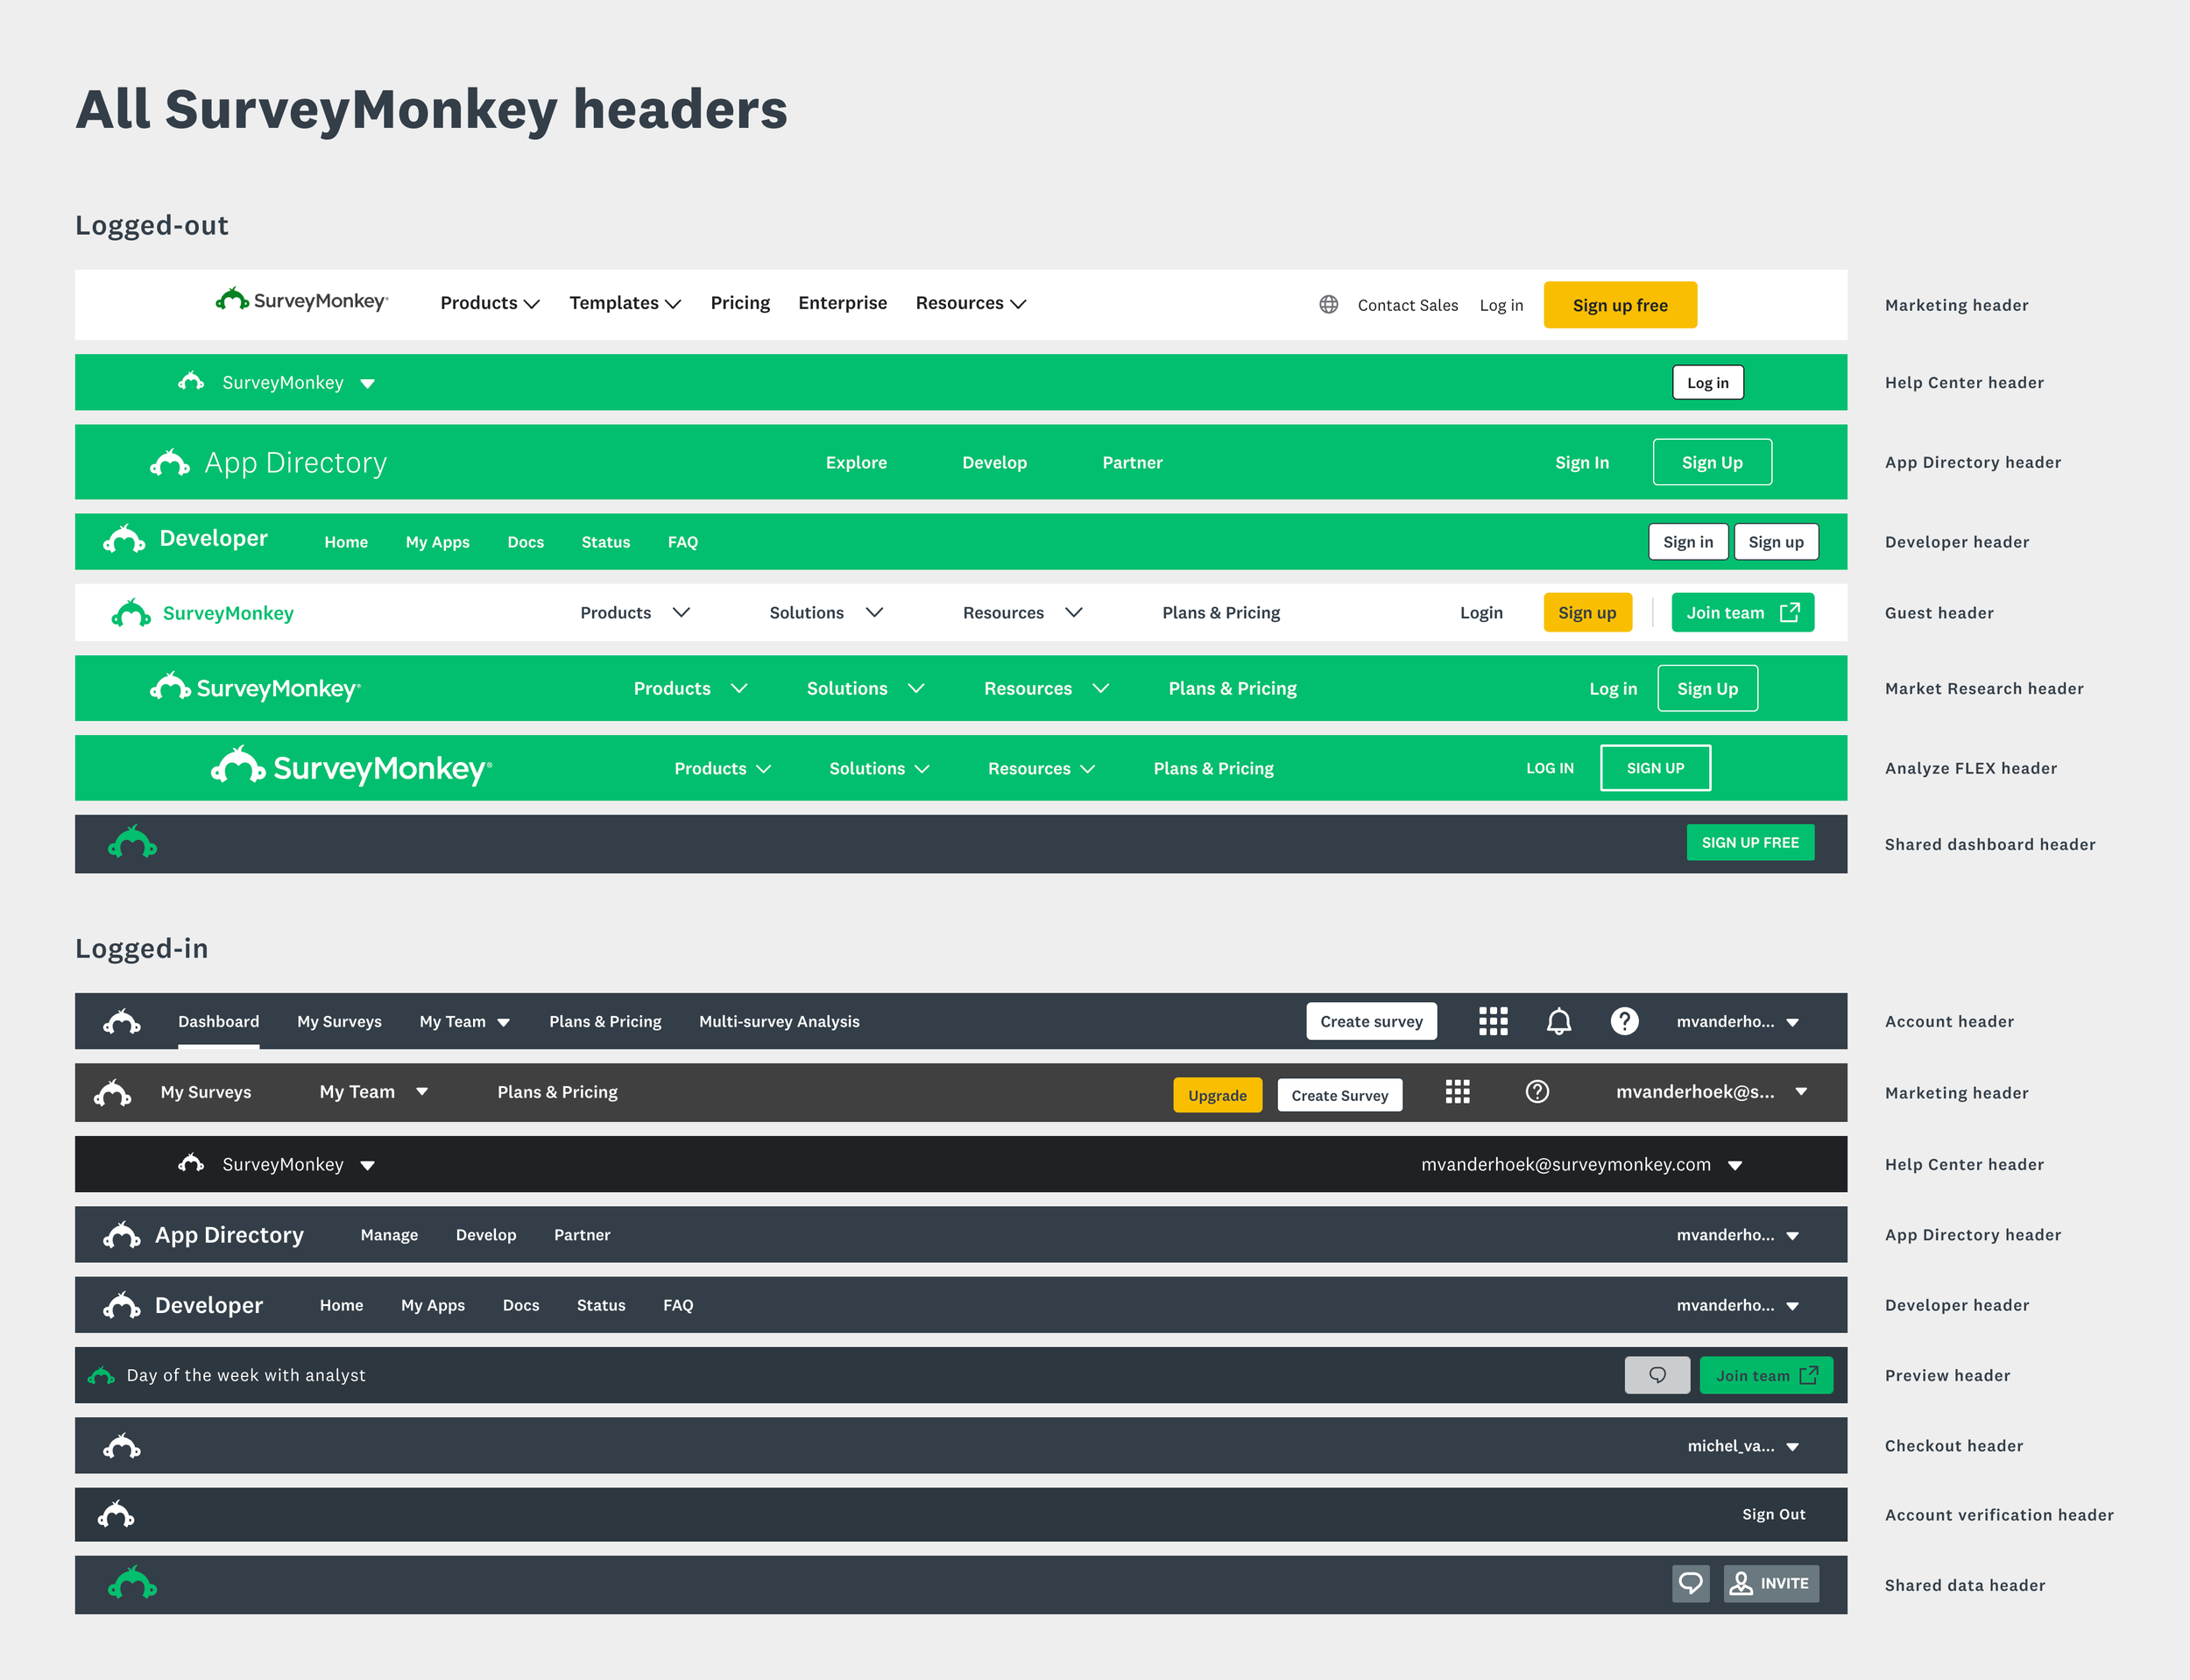Click comment icon next to INVITE button
2190x1680 pixels.
click(x=1690, y=1584)
